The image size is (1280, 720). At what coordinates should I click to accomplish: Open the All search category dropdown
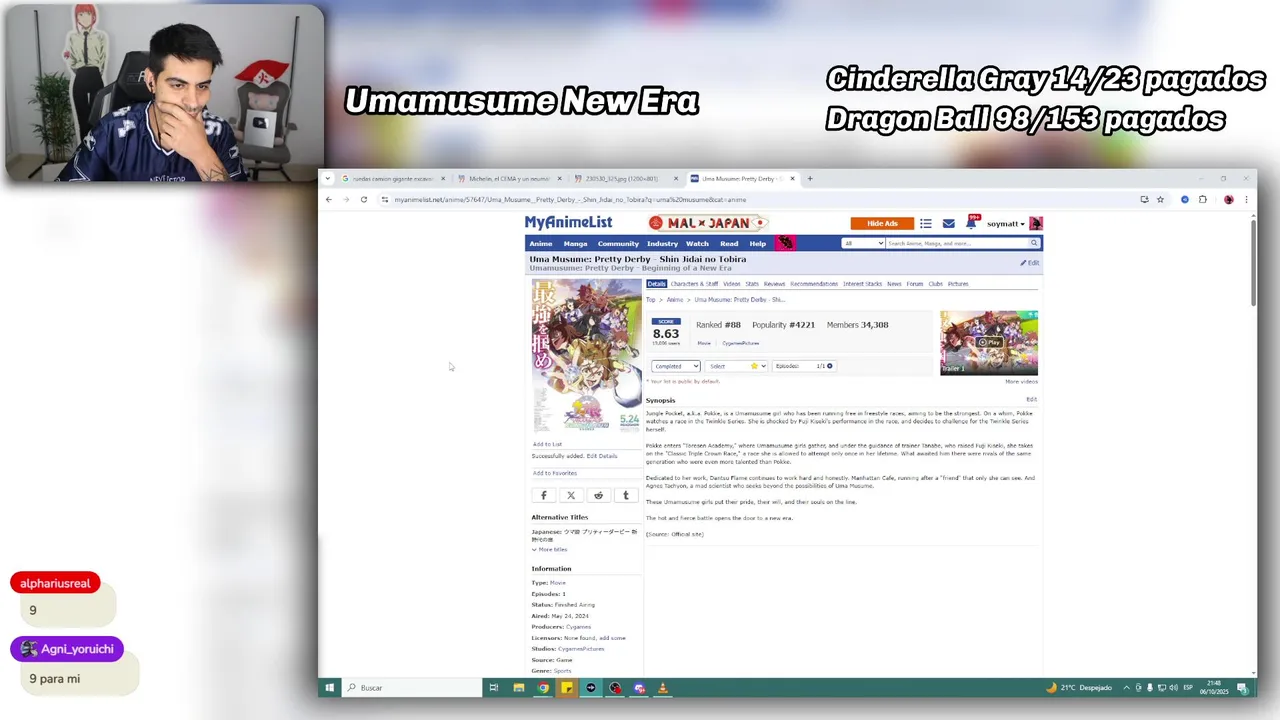(864, 243)
